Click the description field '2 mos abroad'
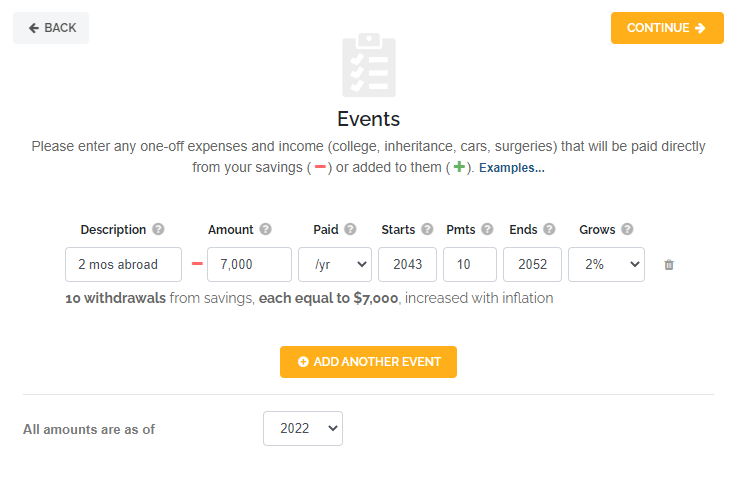The height and width of the screenshot is (484, 737). (x=124, y=265)
